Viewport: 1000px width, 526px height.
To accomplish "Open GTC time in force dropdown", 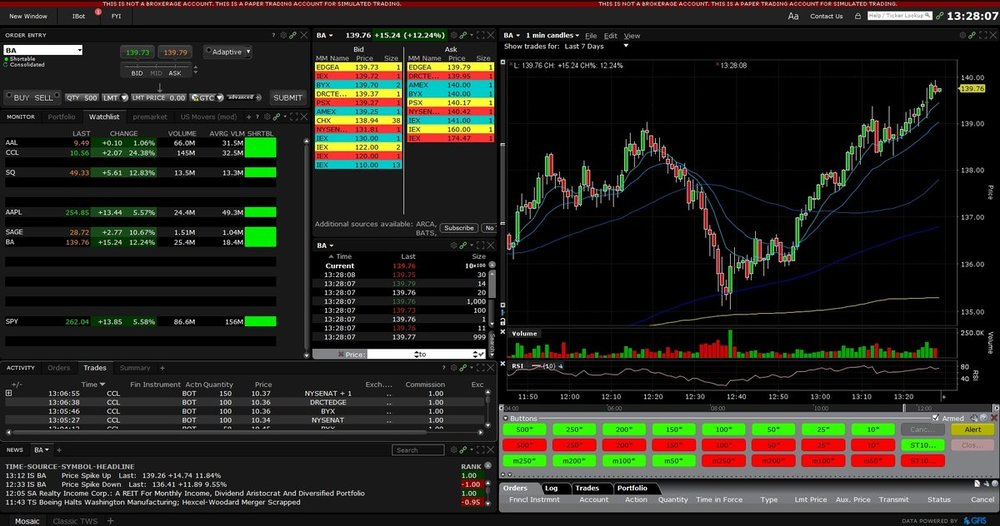I will [219, 98].
